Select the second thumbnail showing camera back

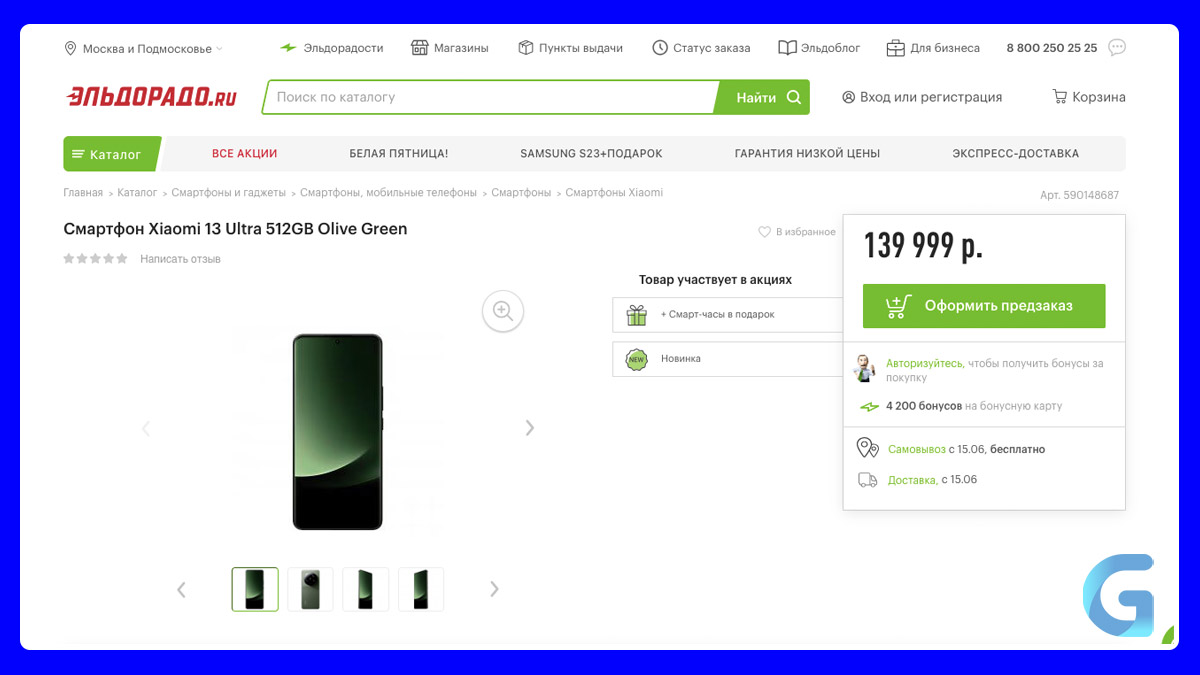click(x=310, y=589)
